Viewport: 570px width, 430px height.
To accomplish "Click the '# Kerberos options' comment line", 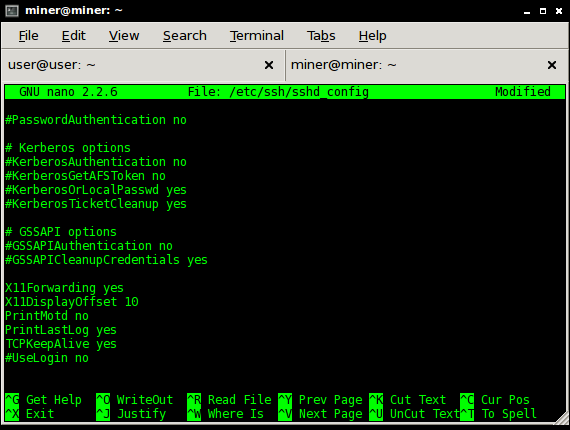I will tap(68, 148).
